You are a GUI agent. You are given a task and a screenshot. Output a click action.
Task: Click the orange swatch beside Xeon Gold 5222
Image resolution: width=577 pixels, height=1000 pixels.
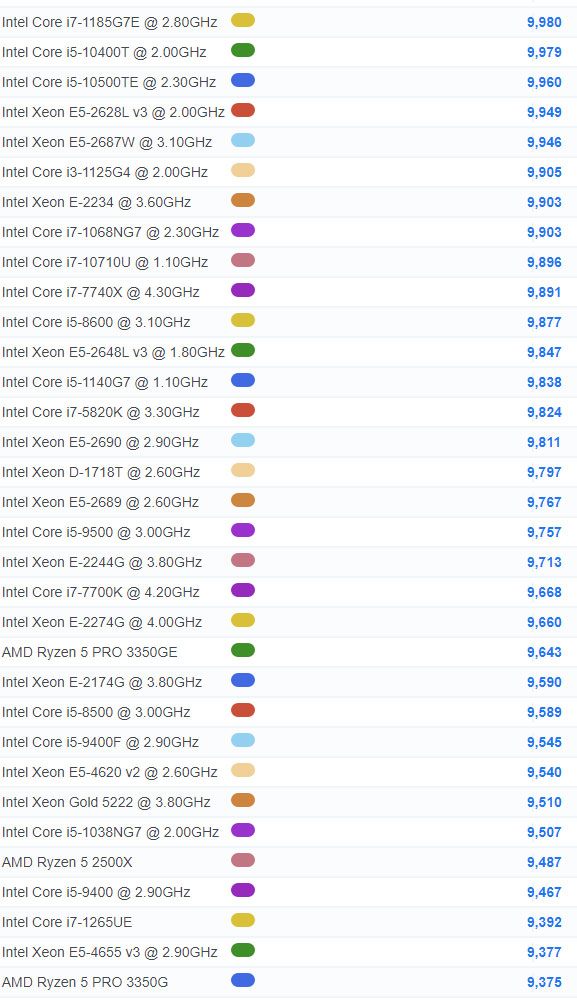point(243,800)
